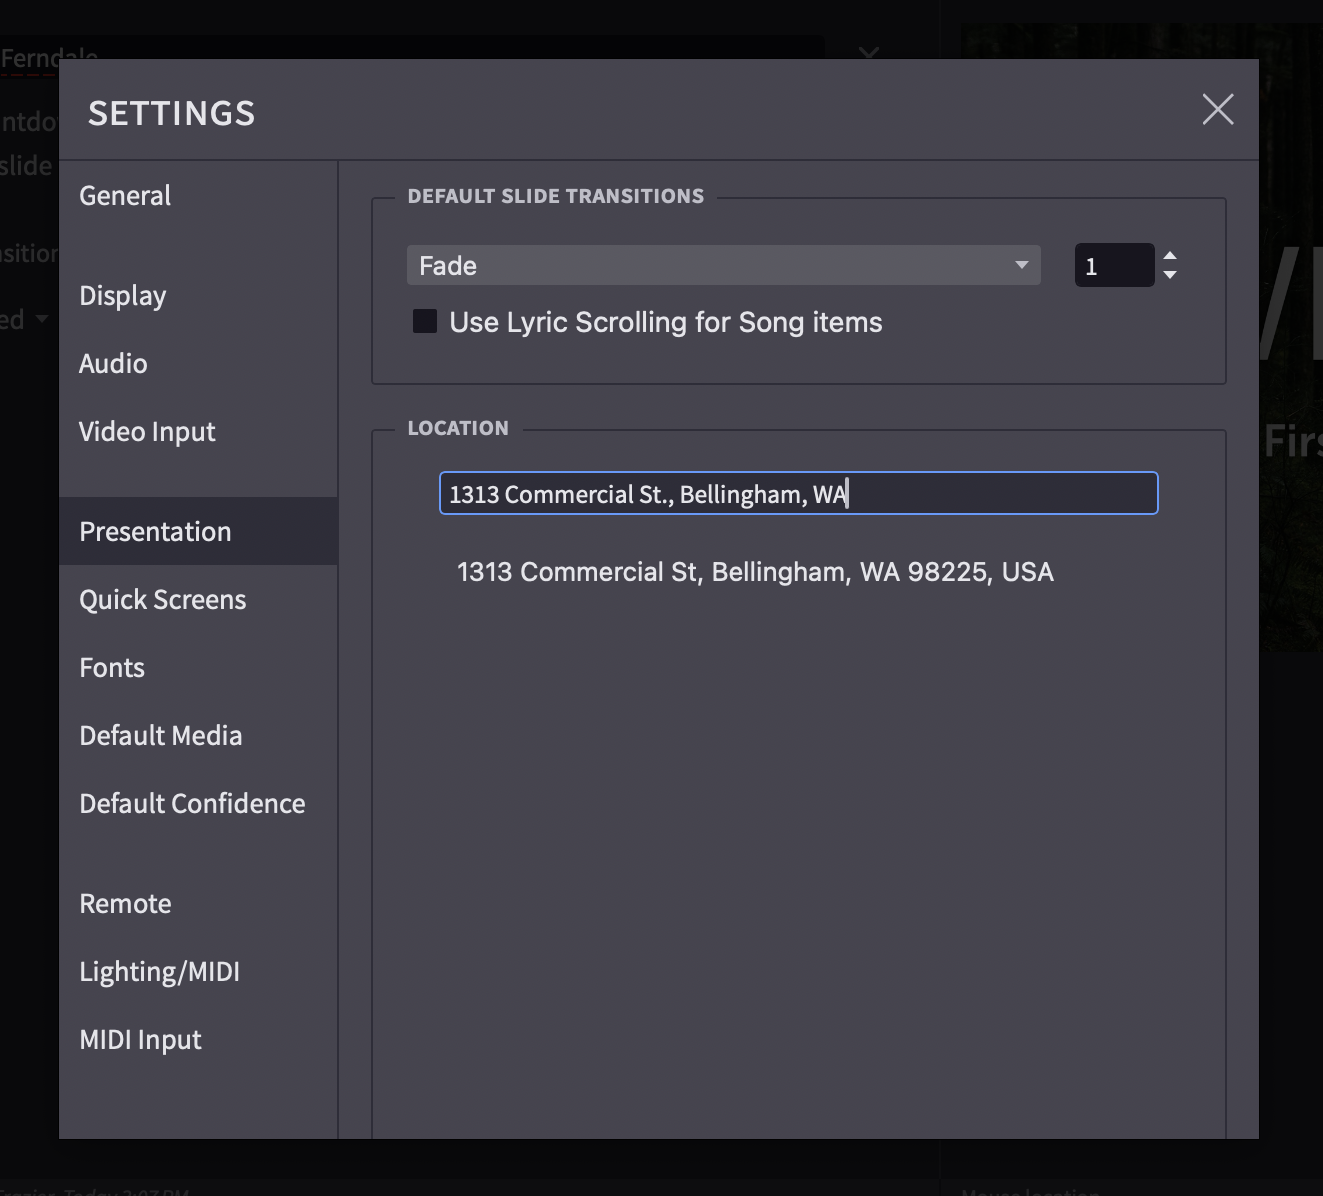Image resolution: width=1323 pixels, height=1196 pixels.
Task: Click the transition duration value field
Action: (x=1114, y=265)
